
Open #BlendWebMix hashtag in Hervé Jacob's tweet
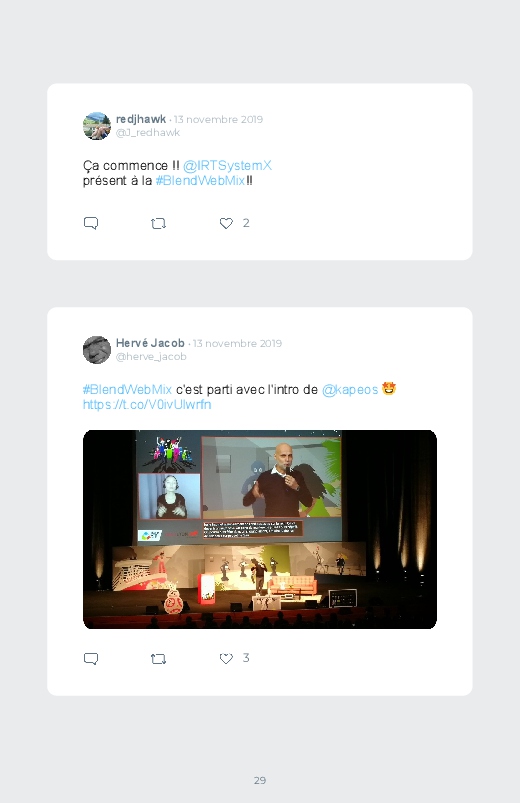[x=127, y=389]
